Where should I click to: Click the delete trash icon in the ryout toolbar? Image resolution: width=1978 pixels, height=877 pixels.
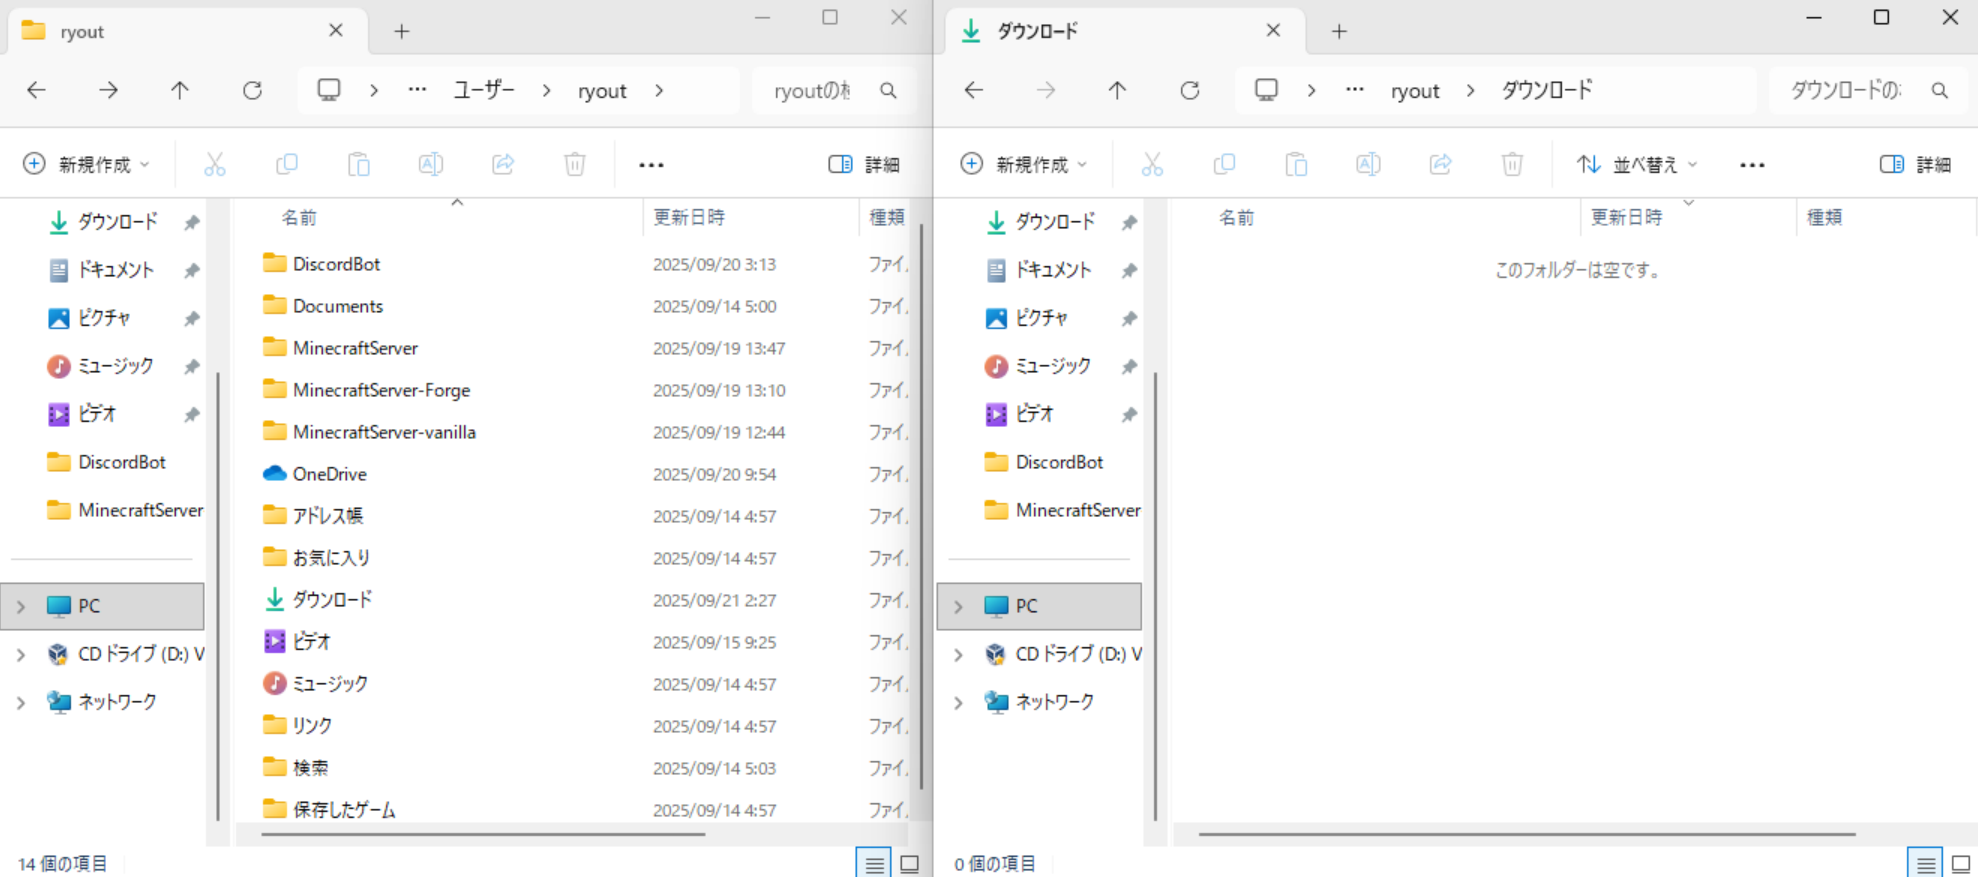575,164
